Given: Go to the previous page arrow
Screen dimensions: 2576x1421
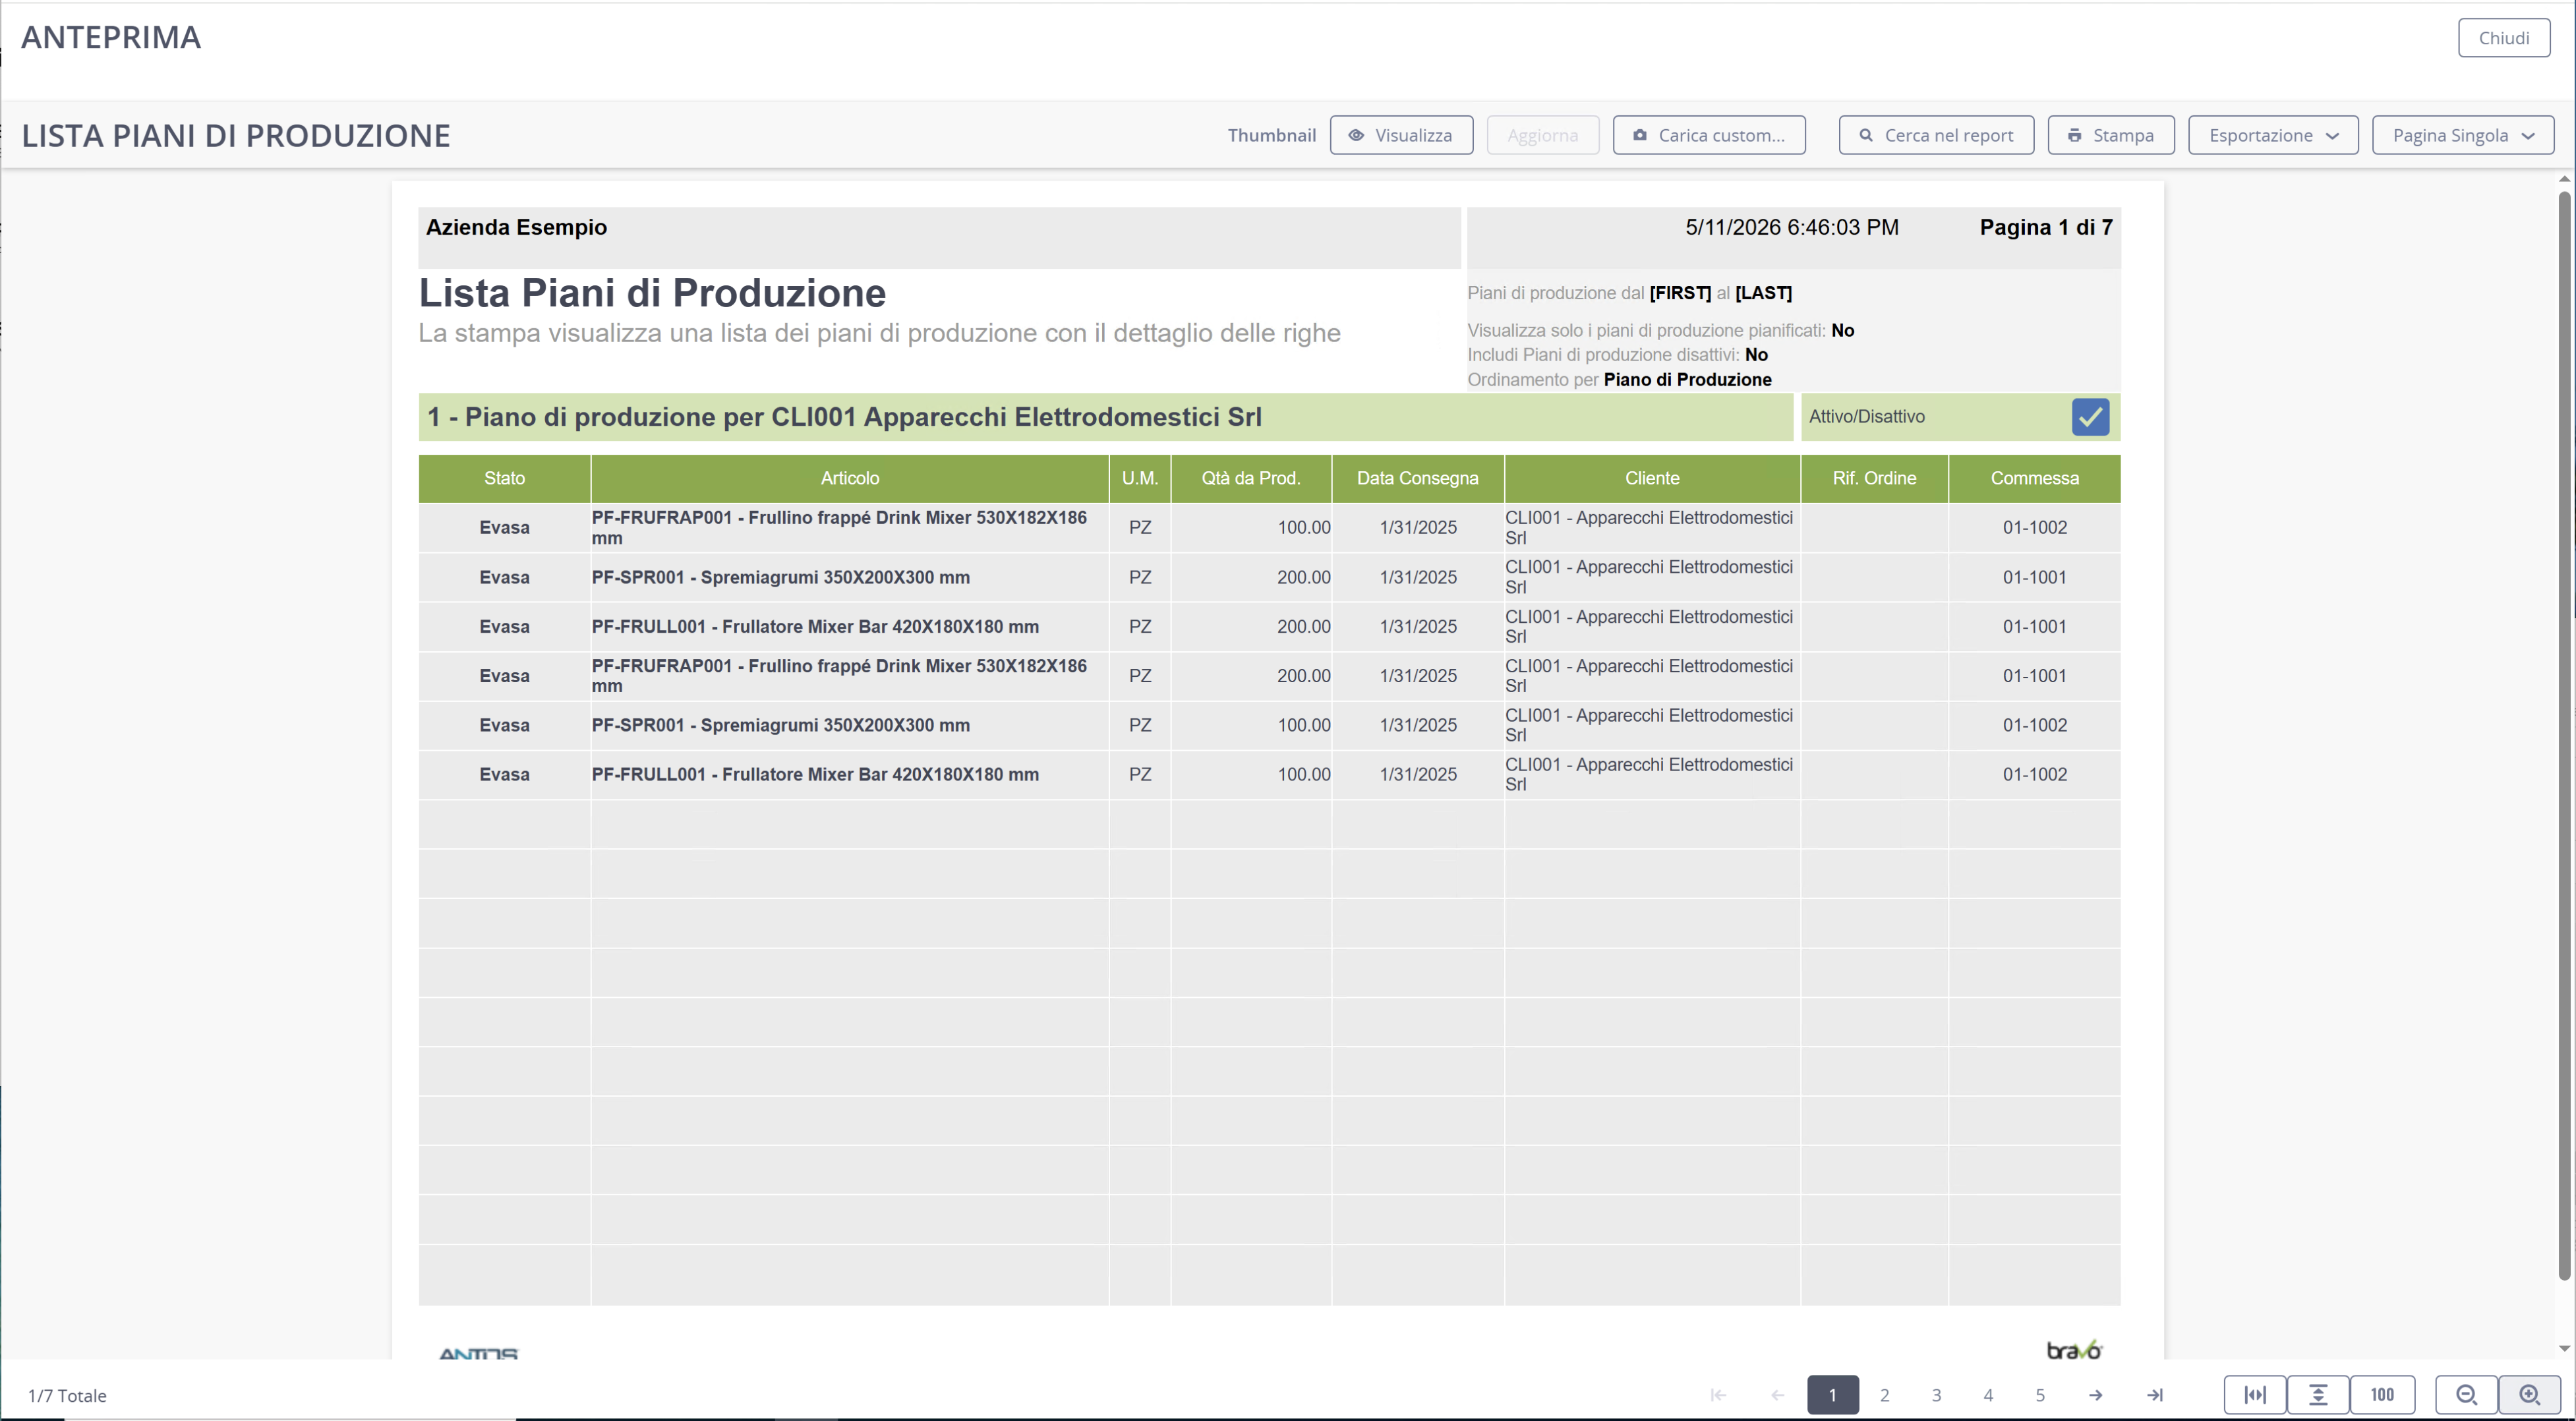Looking at the screenshot, I should [1777, 1394].
